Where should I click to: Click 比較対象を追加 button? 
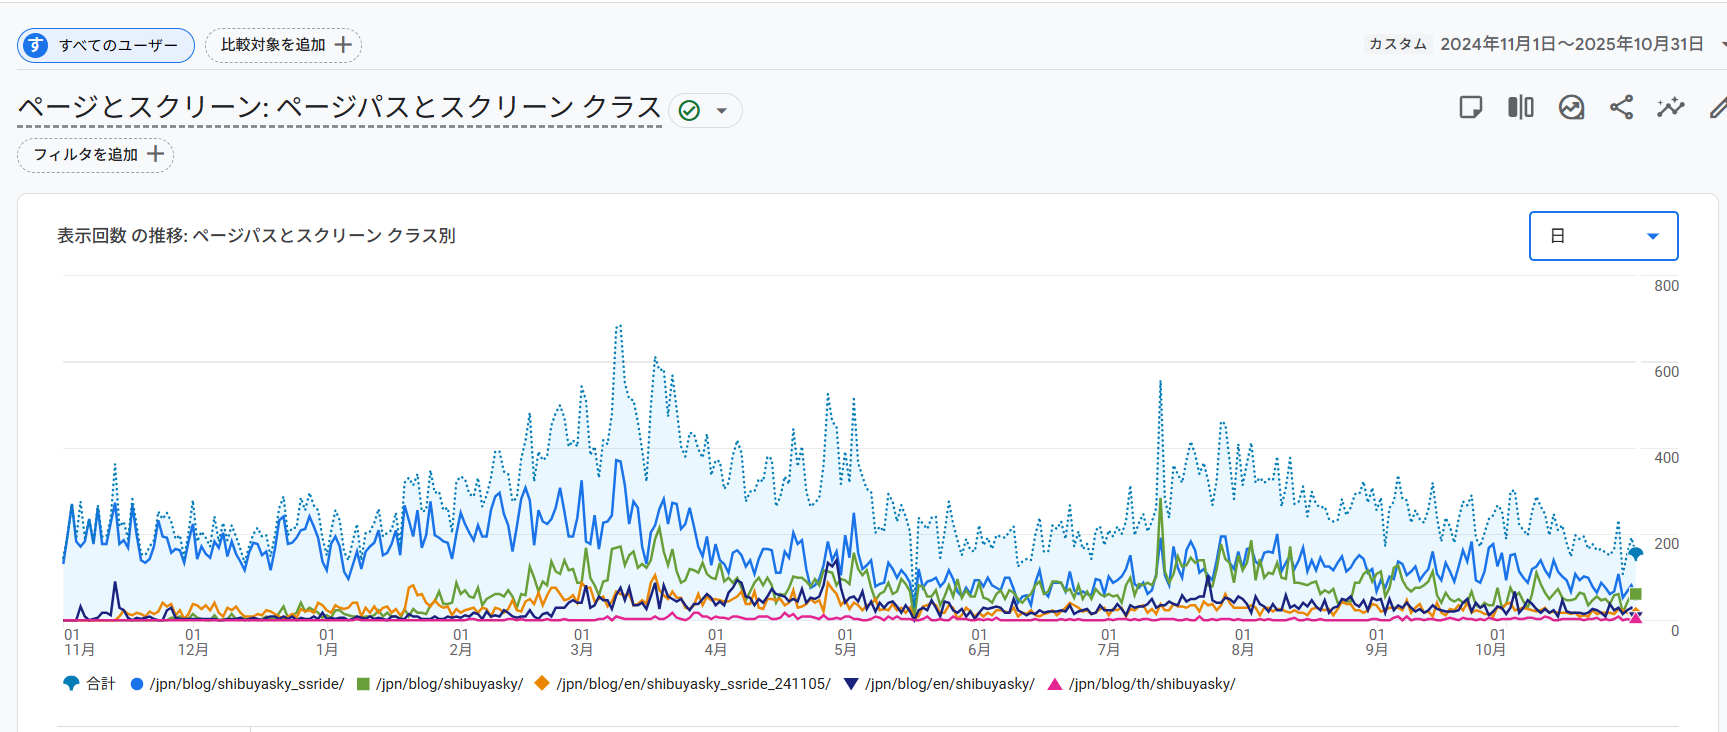point(284,45)
